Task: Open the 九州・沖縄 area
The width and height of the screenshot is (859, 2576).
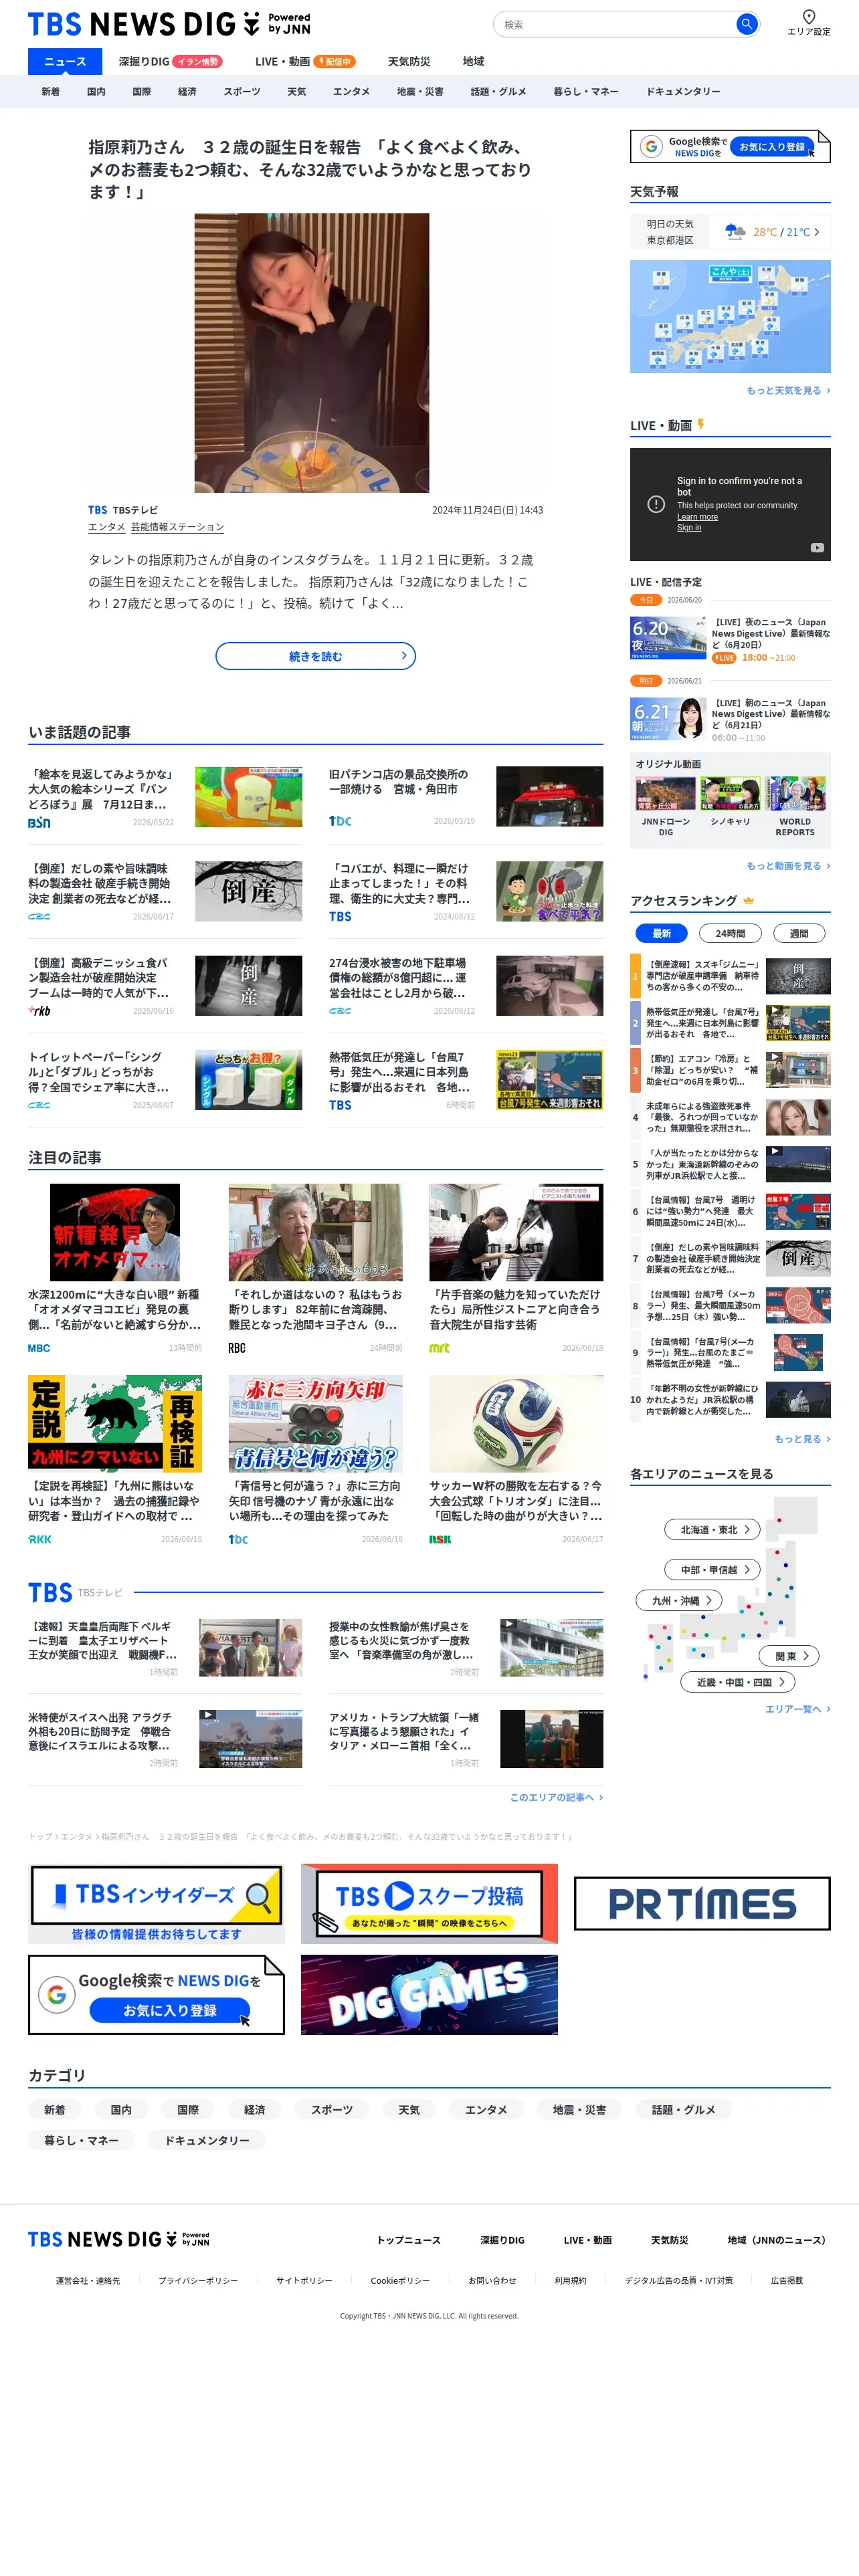Action: tap(679, 1600)
